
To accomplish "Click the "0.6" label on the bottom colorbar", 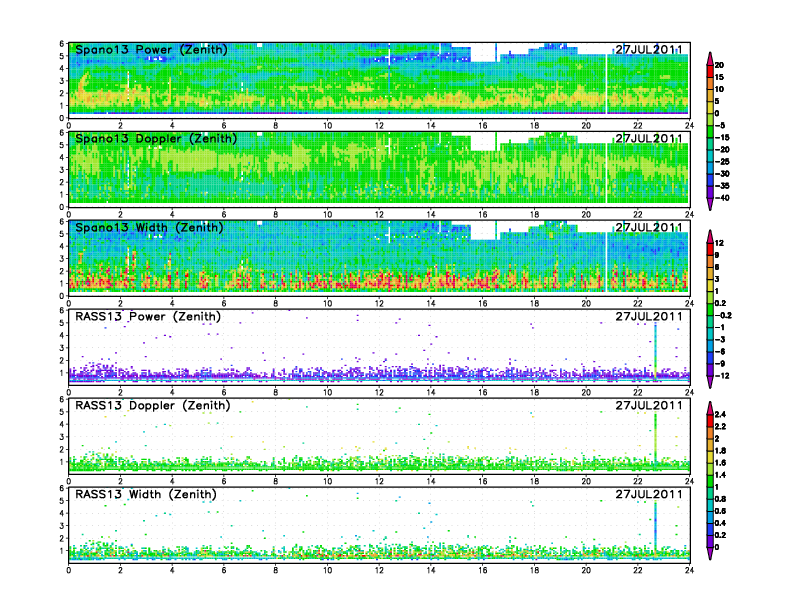I will pyautogui.click(x=720, y=511).
